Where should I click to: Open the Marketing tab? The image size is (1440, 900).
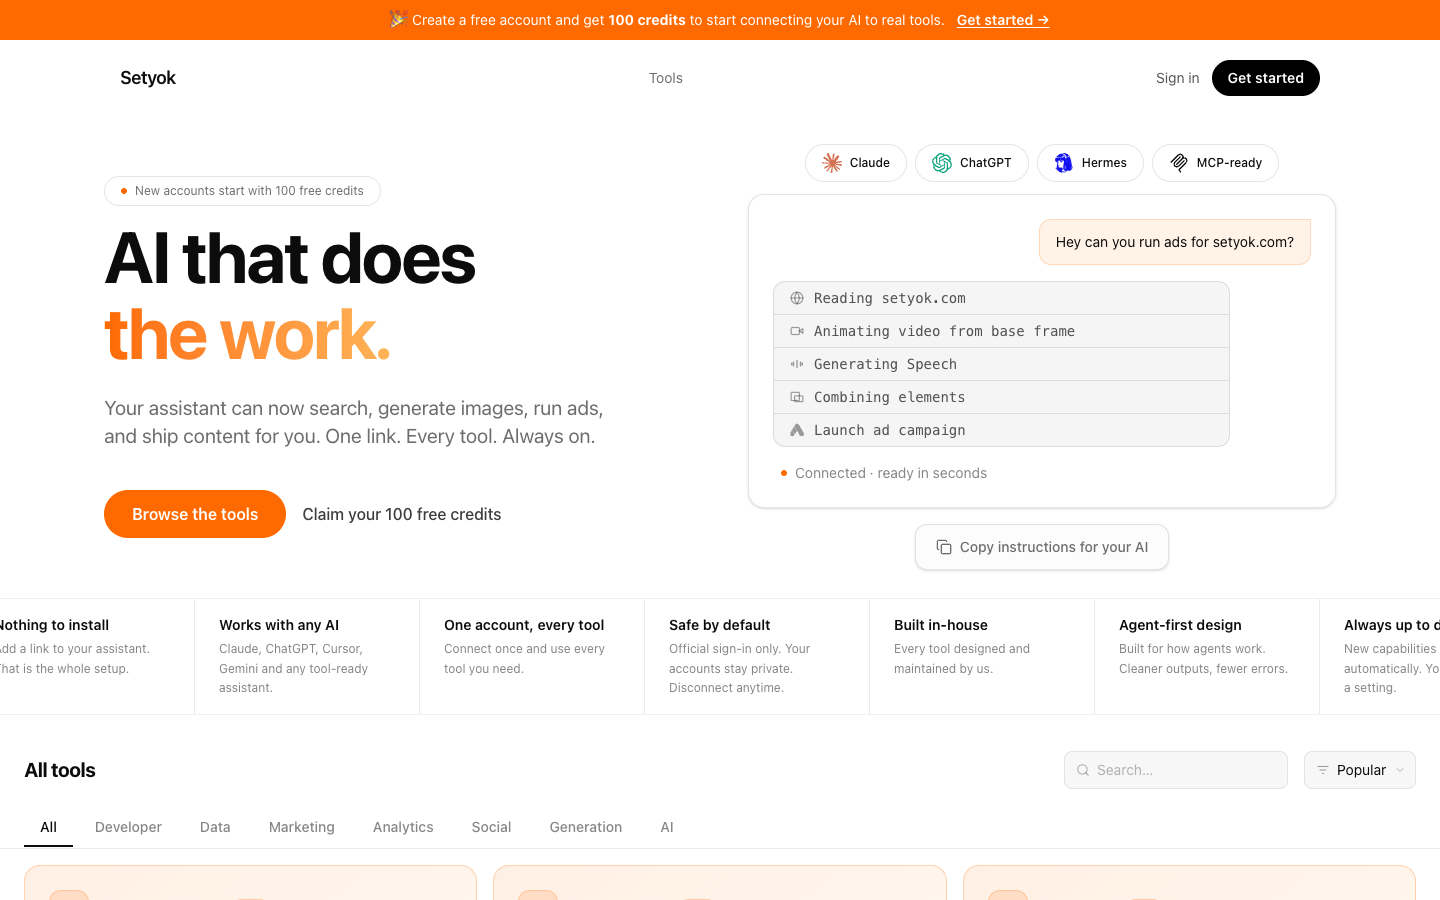[302, 827]
